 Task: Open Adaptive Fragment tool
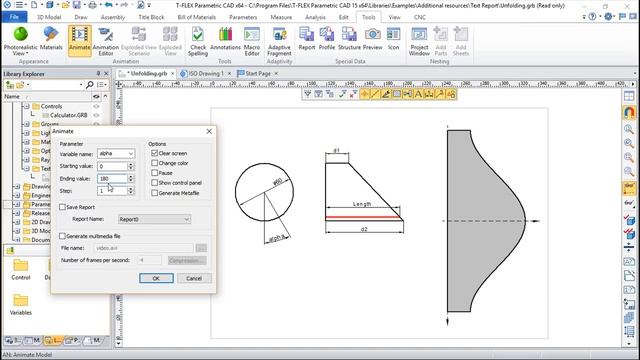coord(280,40)
